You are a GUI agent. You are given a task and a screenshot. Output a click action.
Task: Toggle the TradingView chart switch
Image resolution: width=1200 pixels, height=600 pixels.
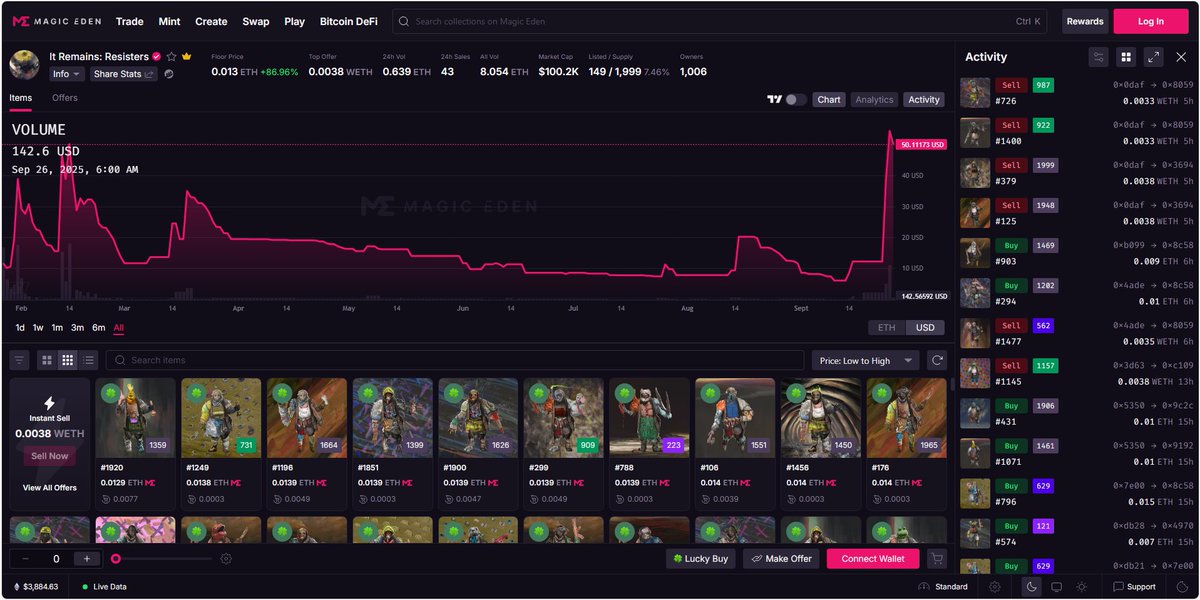coord(796,99)
